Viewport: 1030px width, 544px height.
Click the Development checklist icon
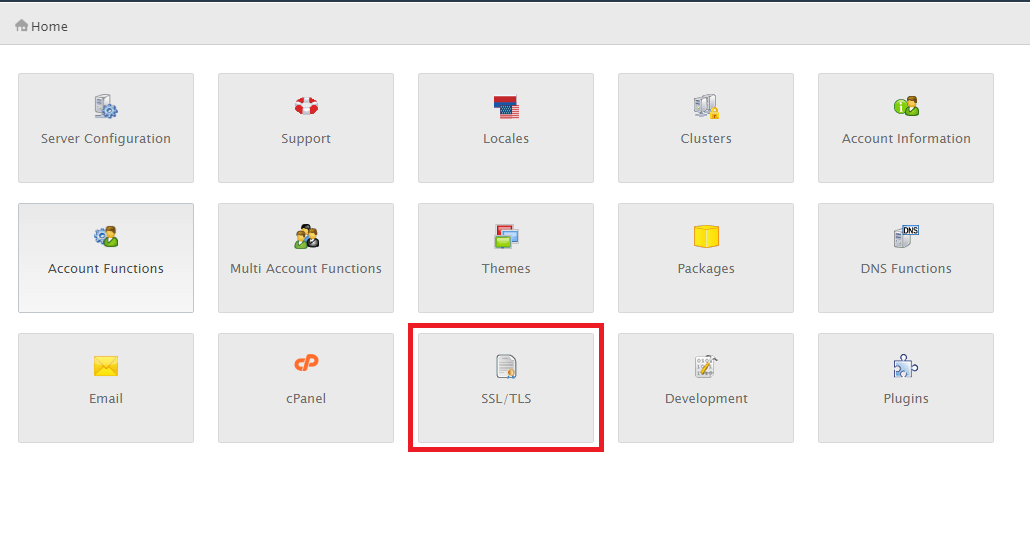coord(706,366)
